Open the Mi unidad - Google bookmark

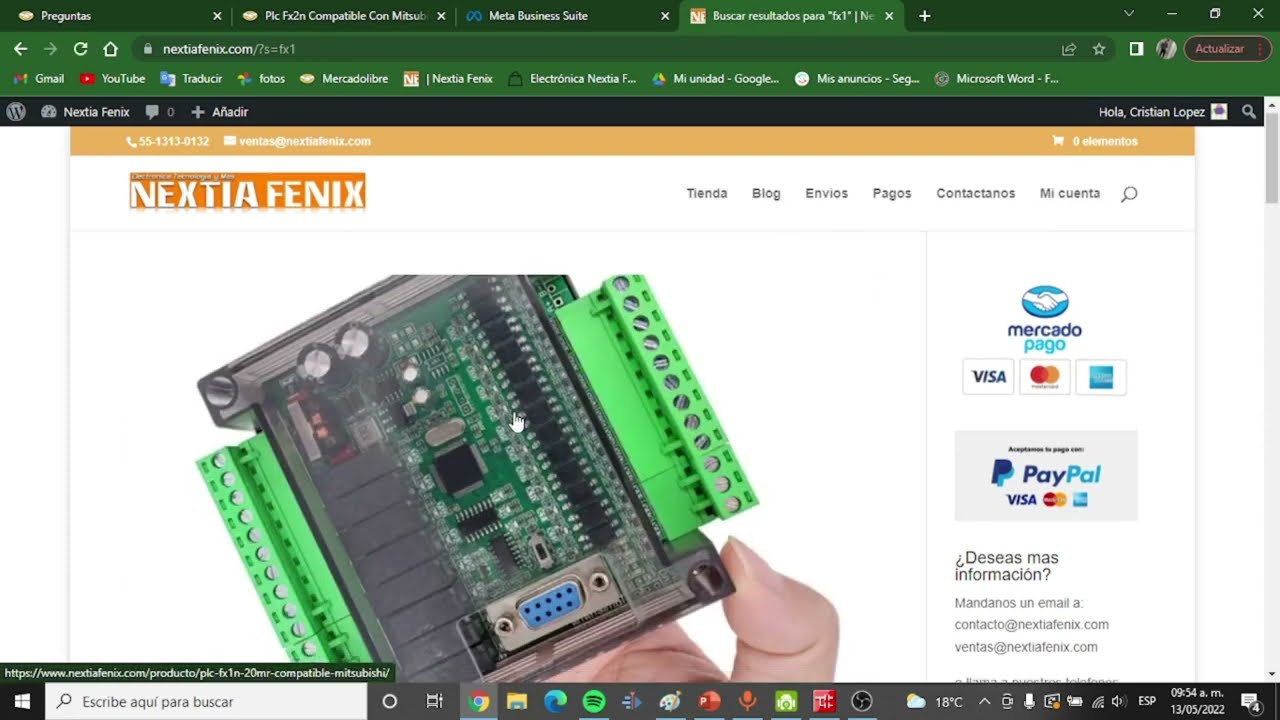coord(715,78)
